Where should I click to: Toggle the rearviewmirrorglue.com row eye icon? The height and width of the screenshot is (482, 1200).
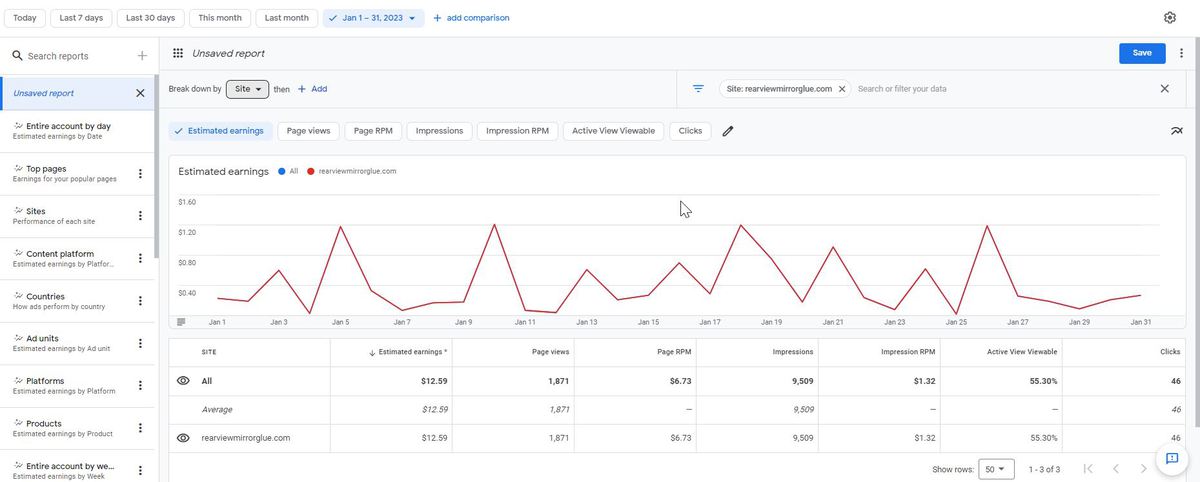tap(183, 438)
